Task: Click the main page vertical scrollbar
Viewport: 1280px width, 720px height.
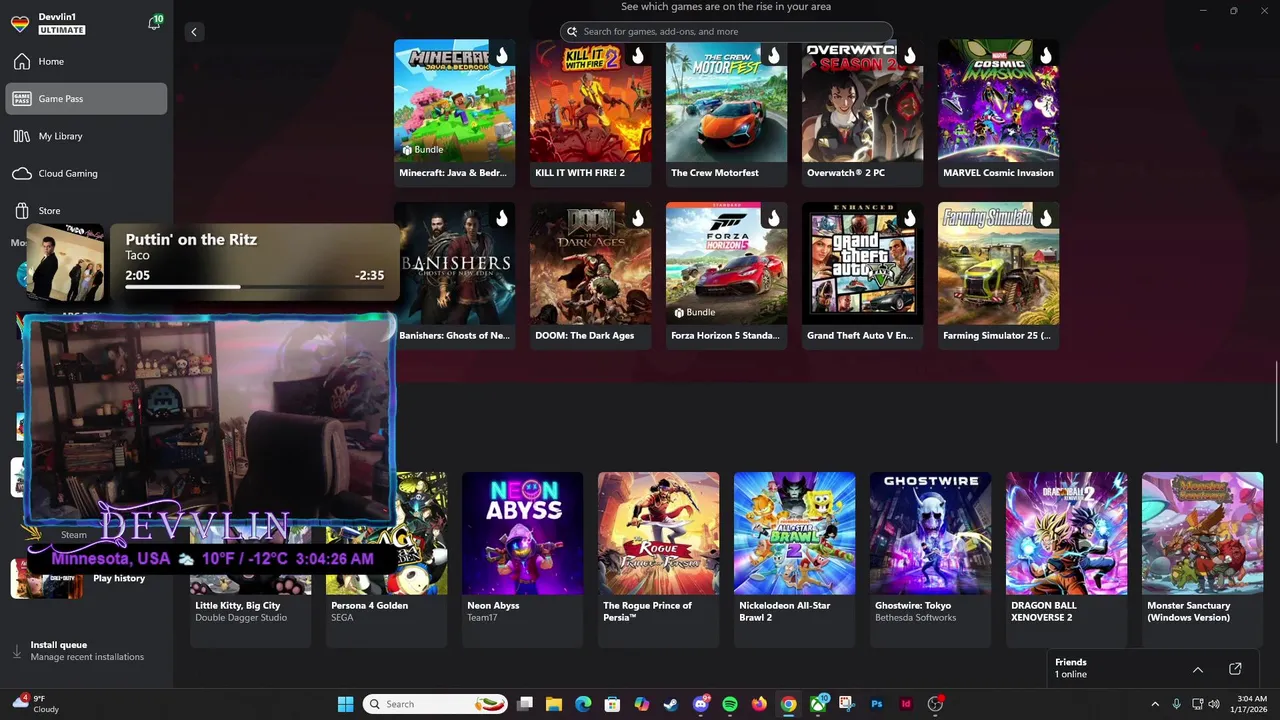Action: 1276,400
